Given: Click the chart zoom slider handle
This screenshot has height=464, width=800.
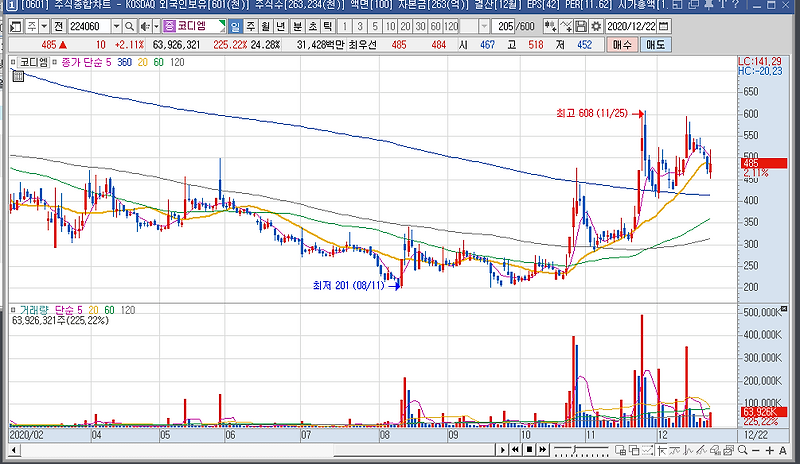Looking at the screenshot, I should point(575,450).
